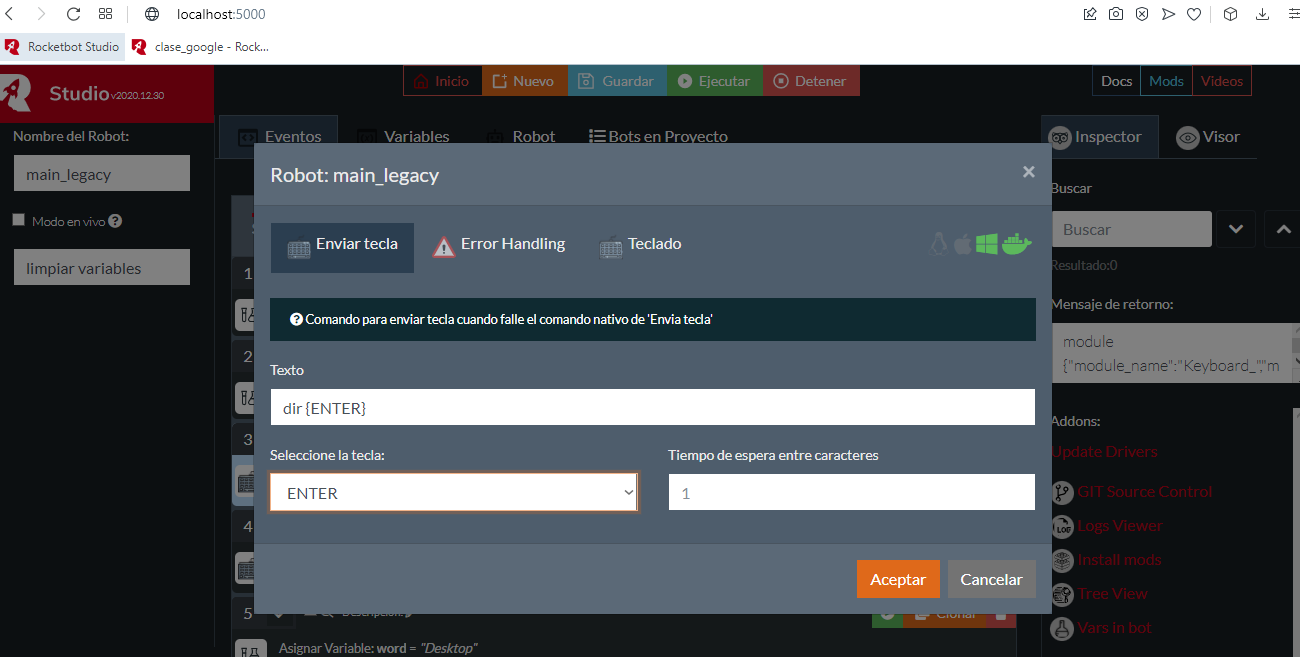Enable the Modo en vivo checkbox
Image resolution: width=1300 pixels, height=657 pixels.
tap(19, 220)
